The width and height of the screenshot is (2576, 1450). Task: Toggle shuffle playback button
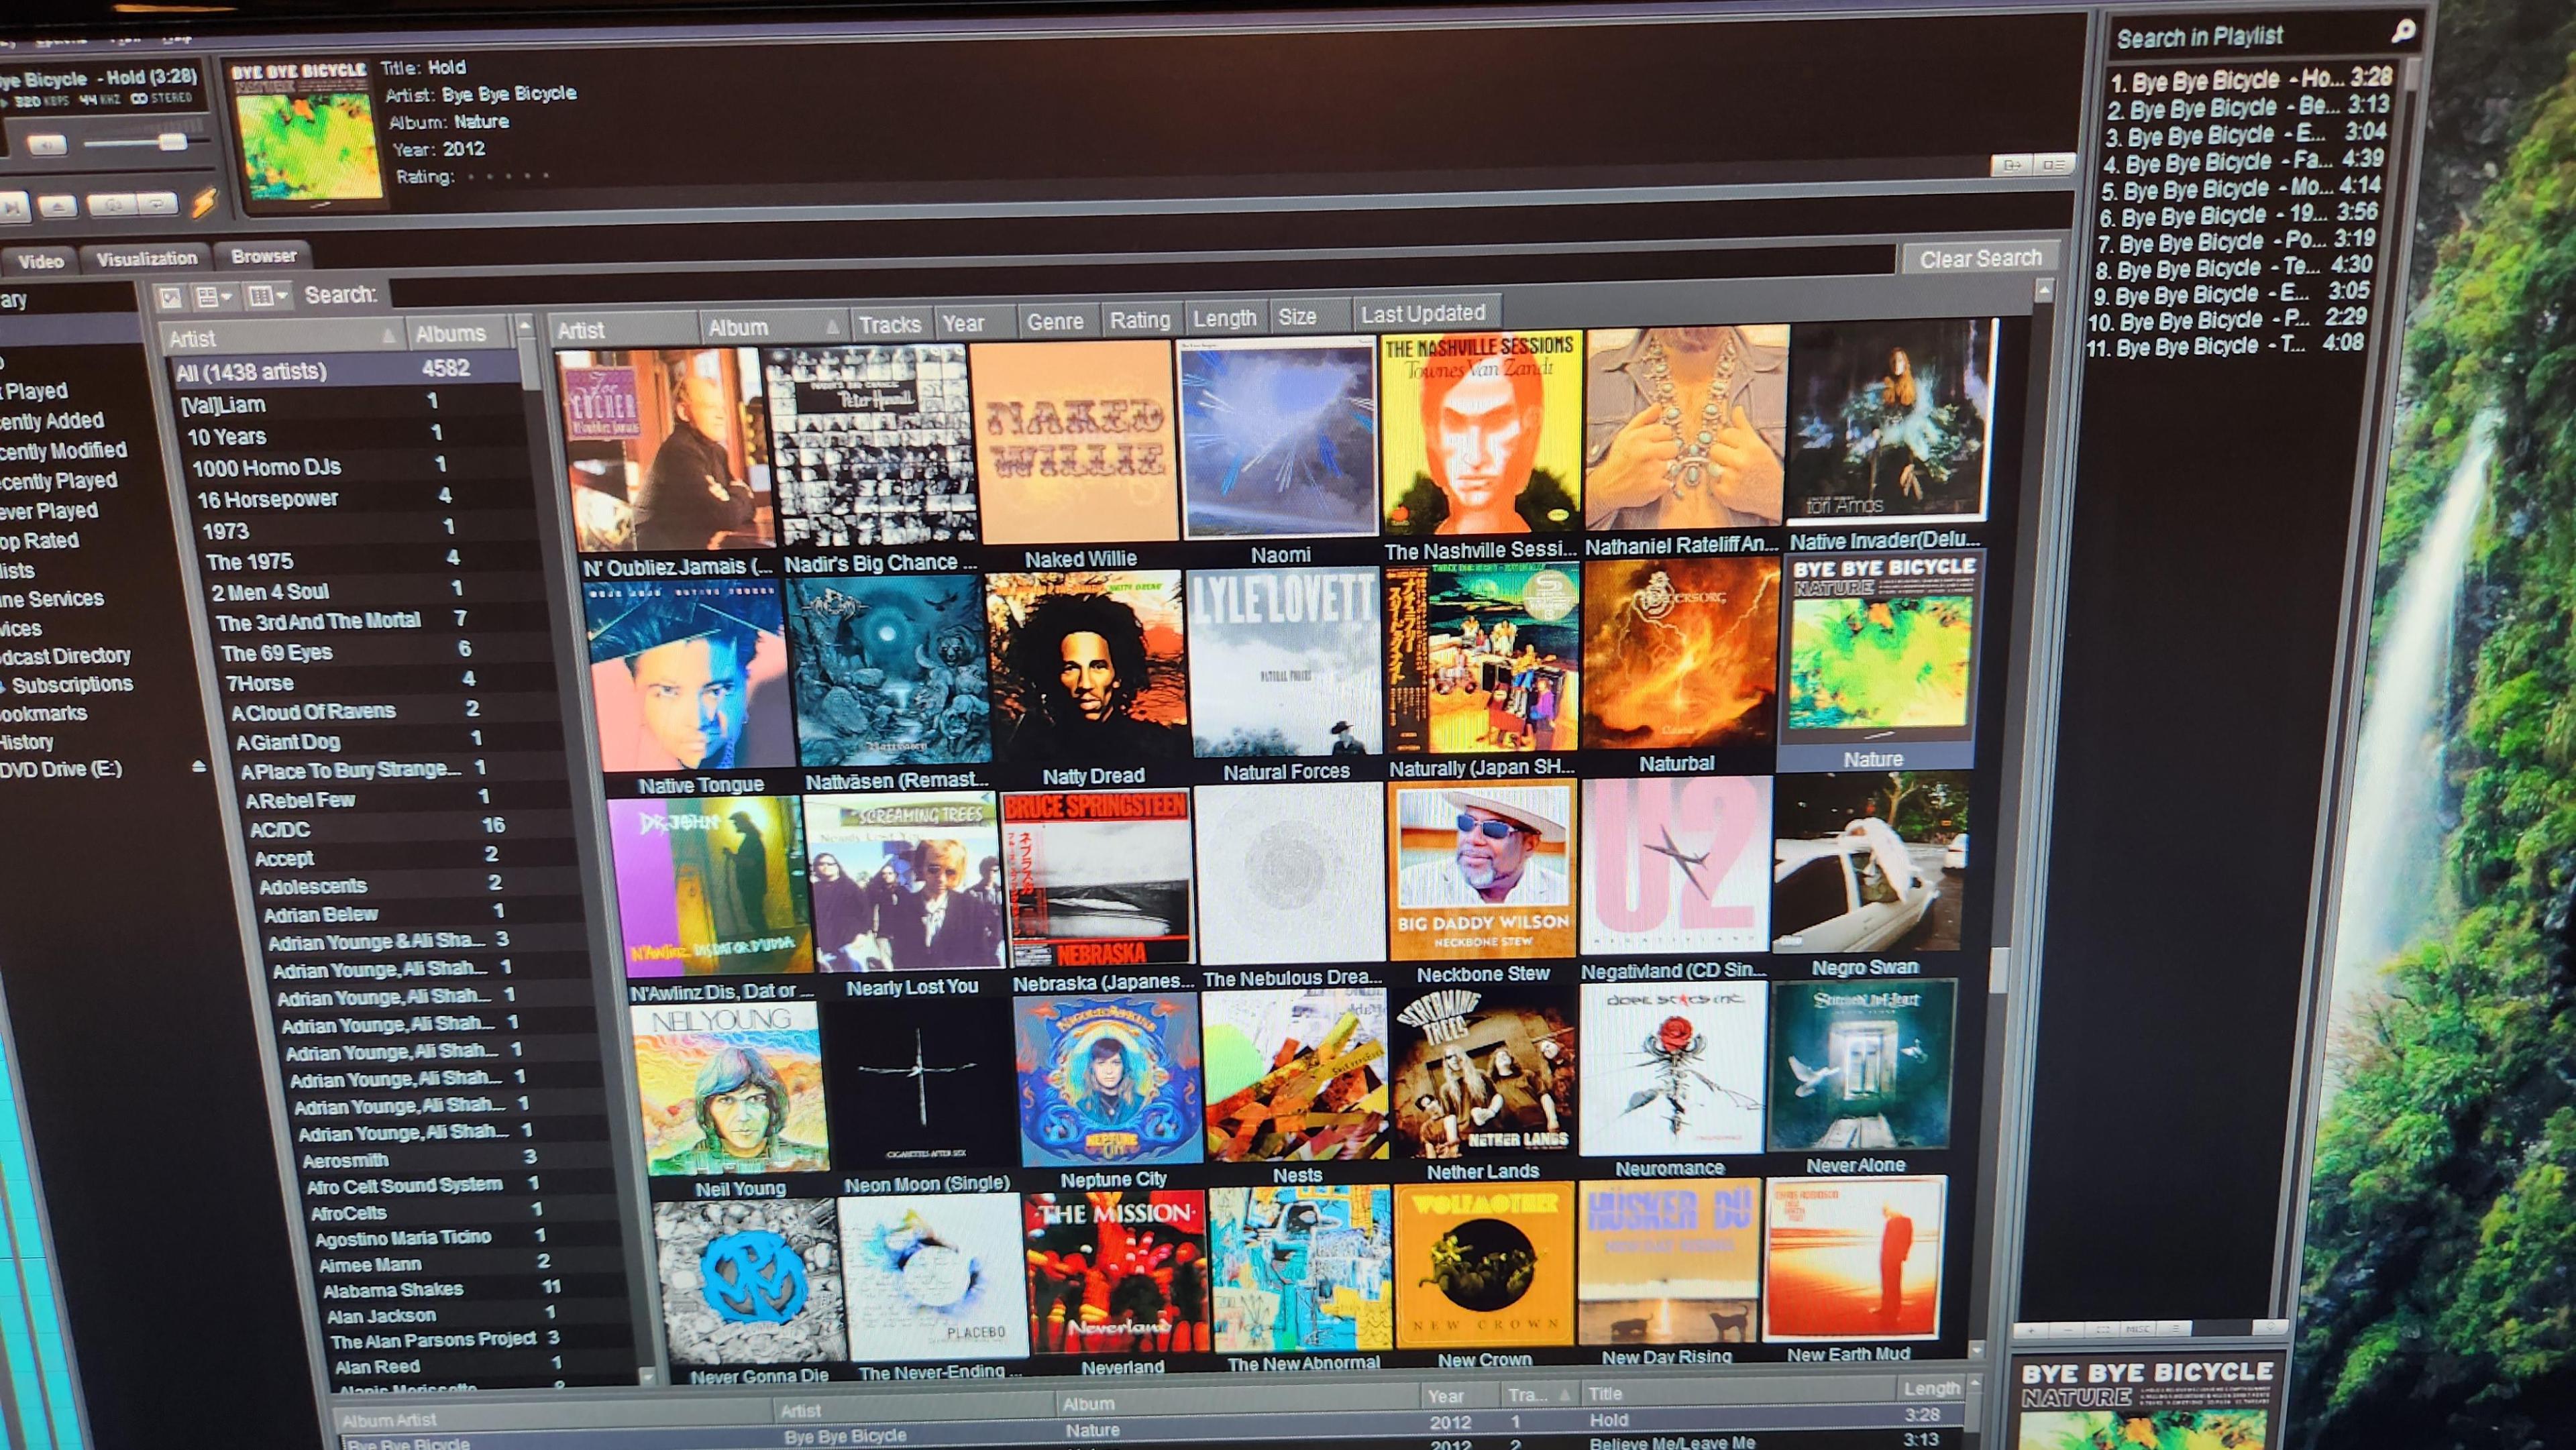point(113,205)
